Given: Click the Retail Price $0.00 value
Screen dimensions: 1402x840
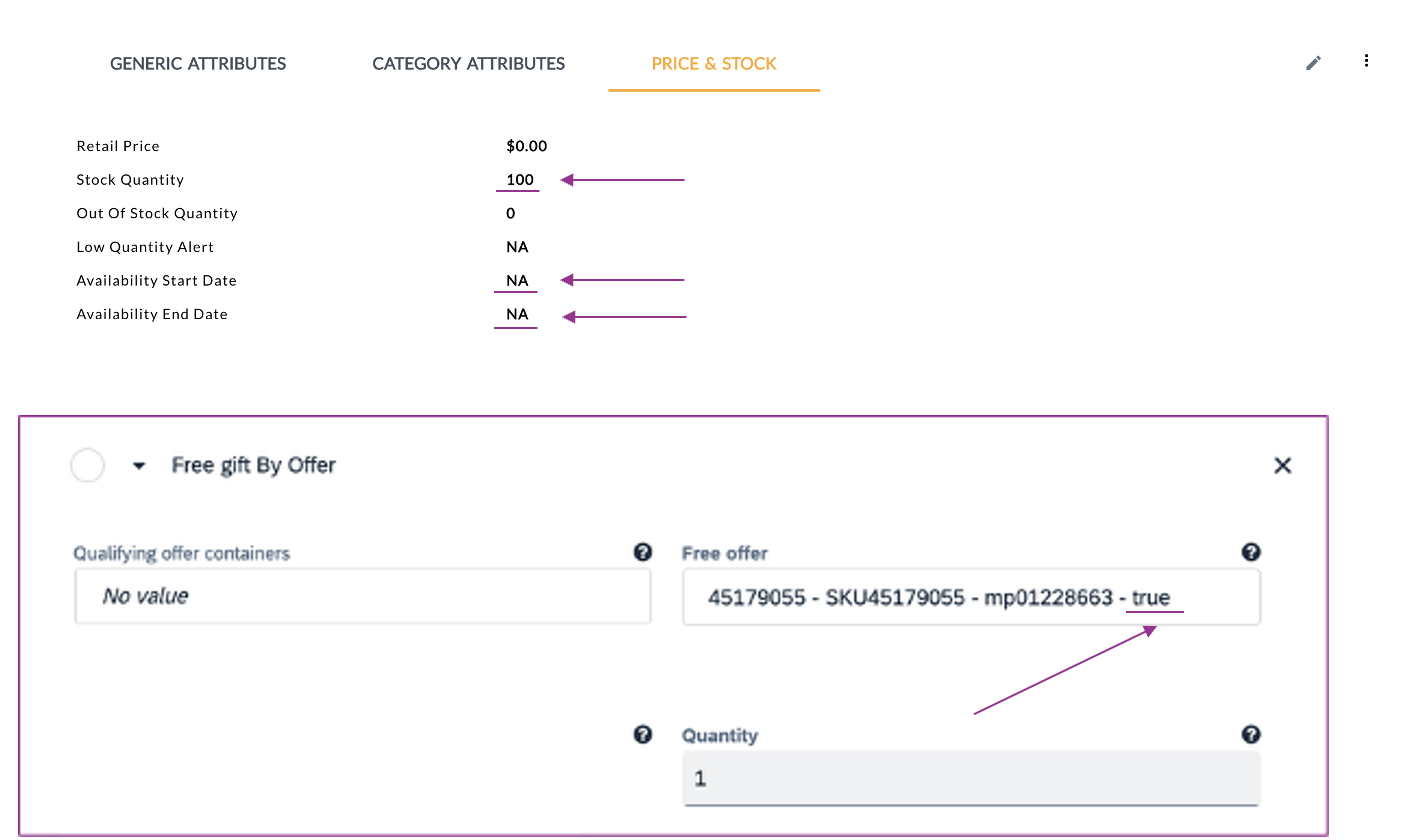Looking at the screenshot, I should (x=527, y=146).
